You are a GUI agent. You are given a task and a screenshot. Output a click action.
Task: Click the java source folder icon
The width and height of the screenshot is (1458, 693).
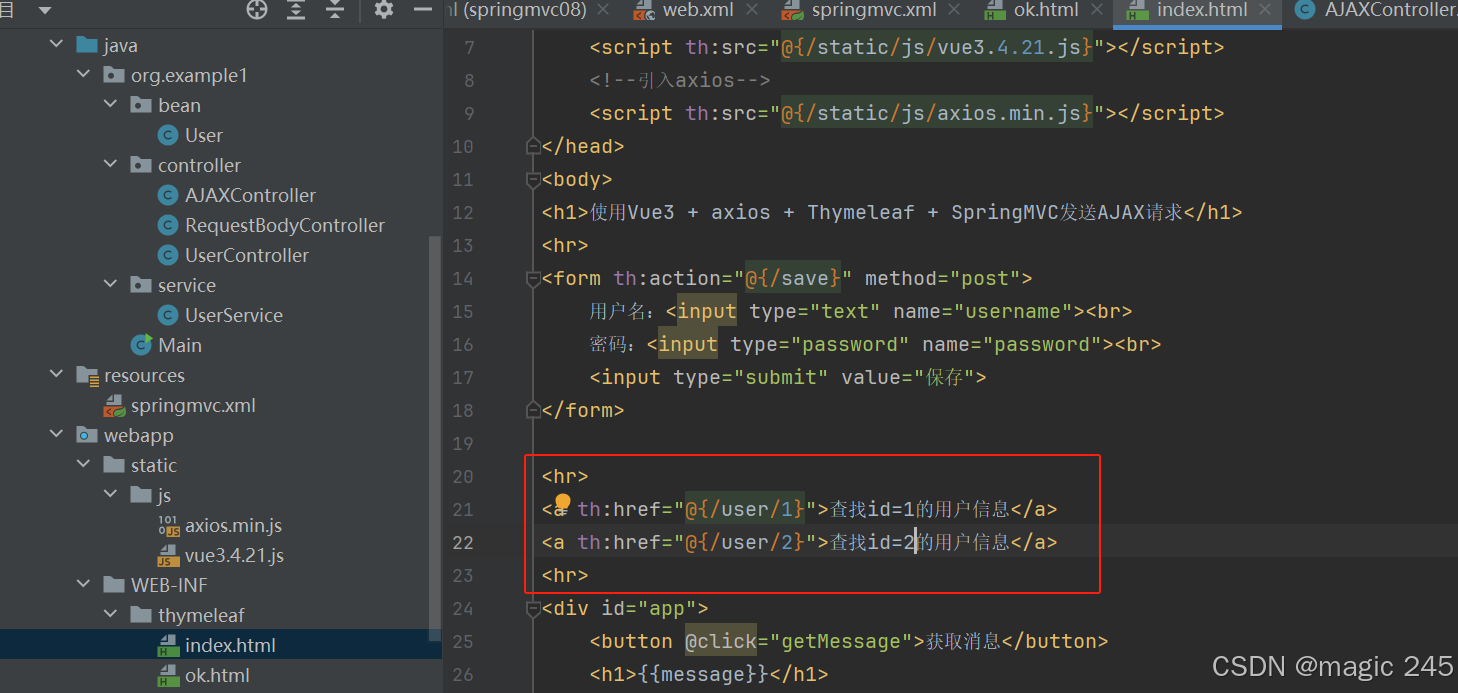[x=87, y=45]
